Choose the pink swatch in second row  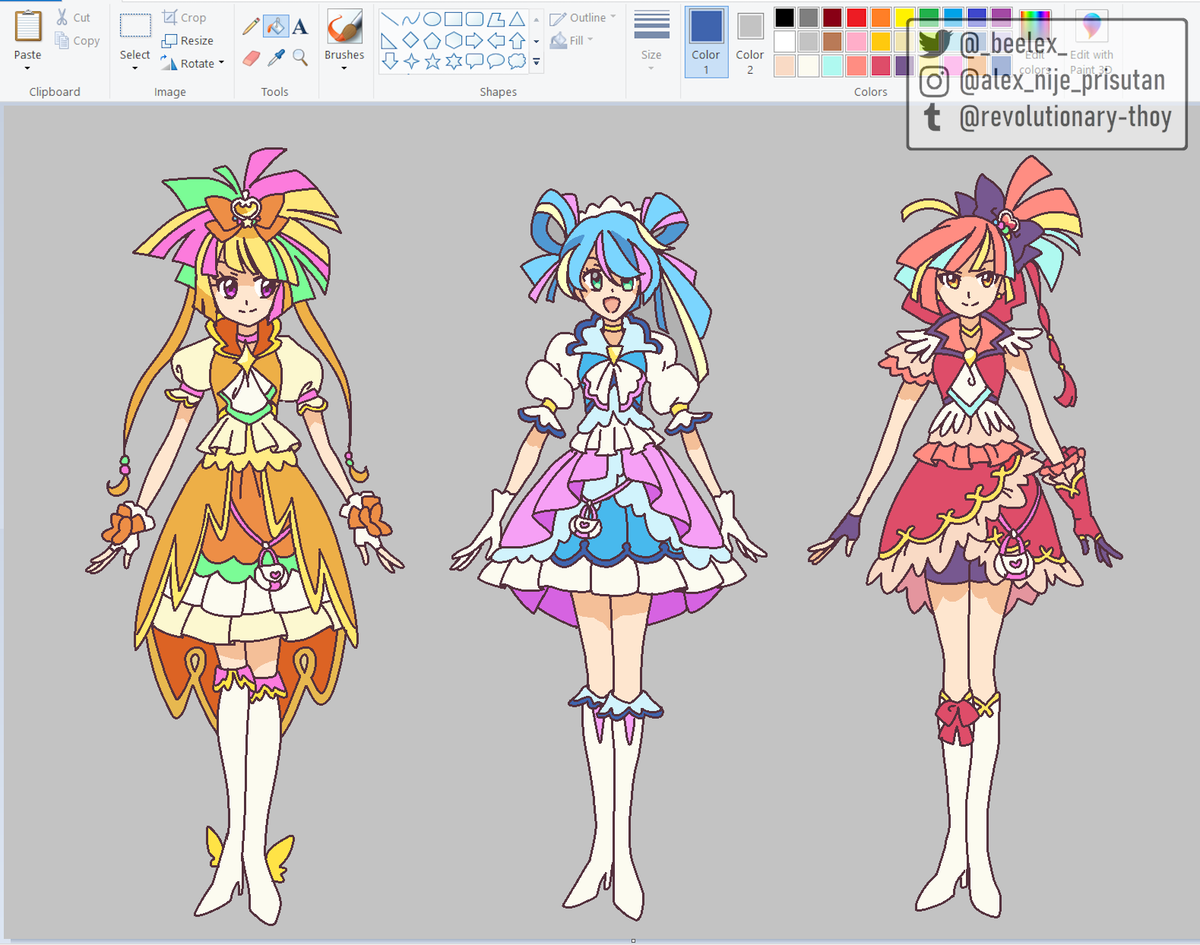(x=857, y=41)
